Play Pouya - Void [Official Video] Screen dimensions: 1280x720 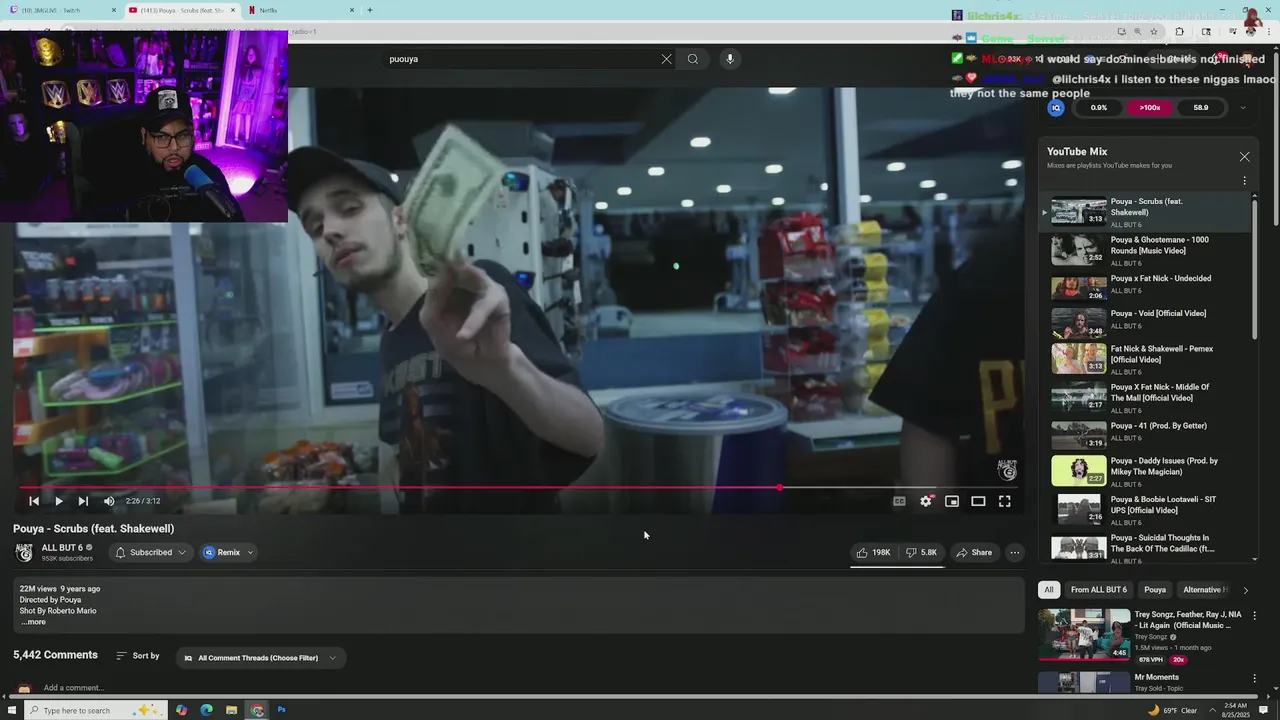pos(1145,323)
